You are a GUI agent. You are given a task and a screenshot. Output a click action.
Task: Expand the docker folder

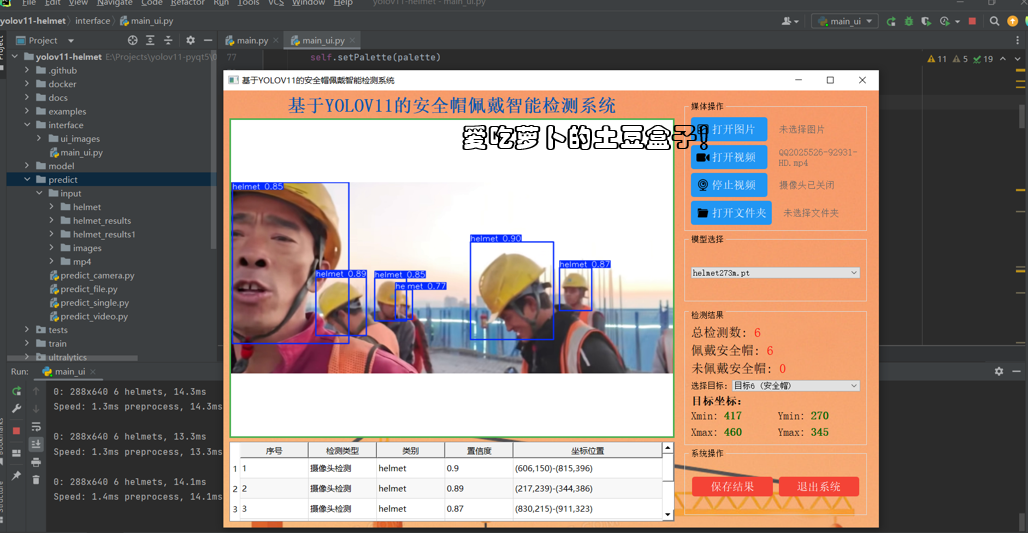pos(28,84)
